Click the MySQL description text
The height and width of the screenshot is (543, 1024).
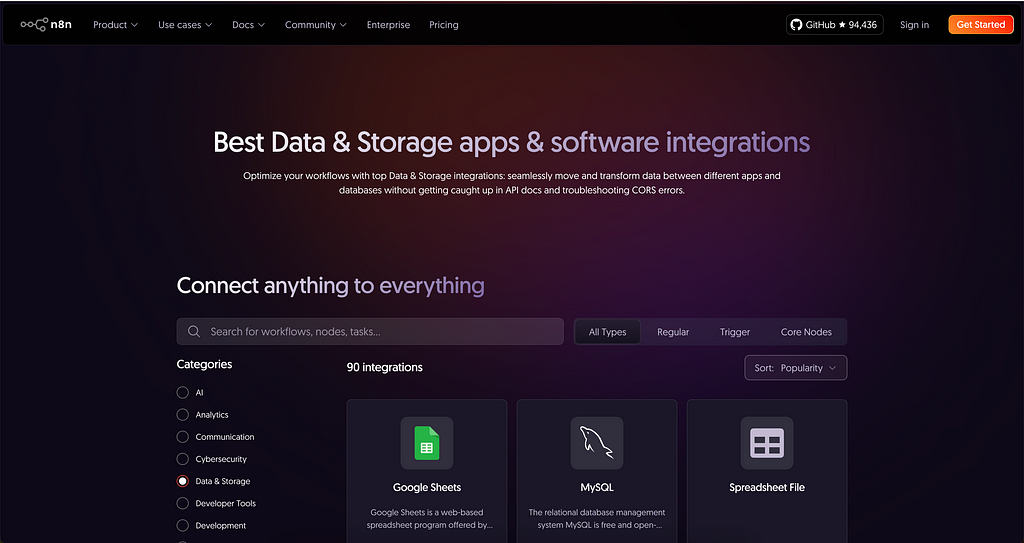[597, 519]
